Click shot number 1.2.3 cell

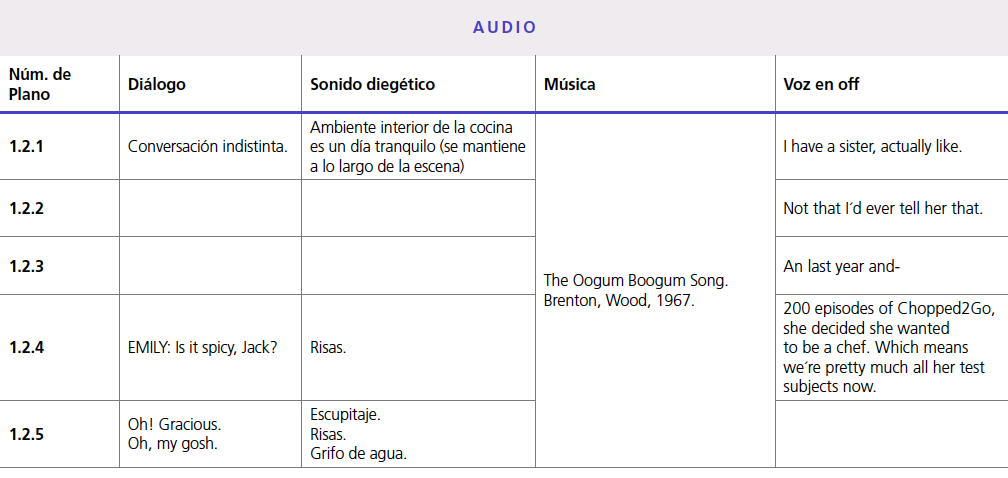pyautogui.click(x=27, y=266)
